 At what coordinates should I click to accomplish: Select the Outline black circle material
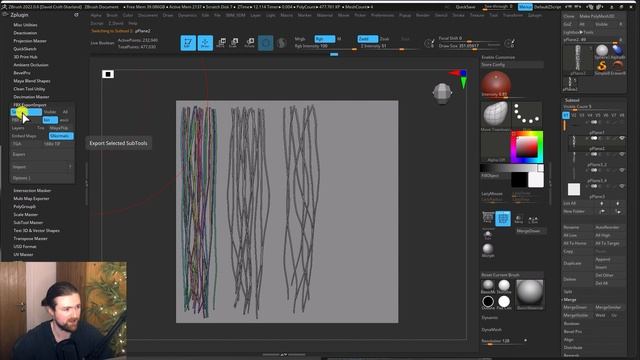click(488, 302)
